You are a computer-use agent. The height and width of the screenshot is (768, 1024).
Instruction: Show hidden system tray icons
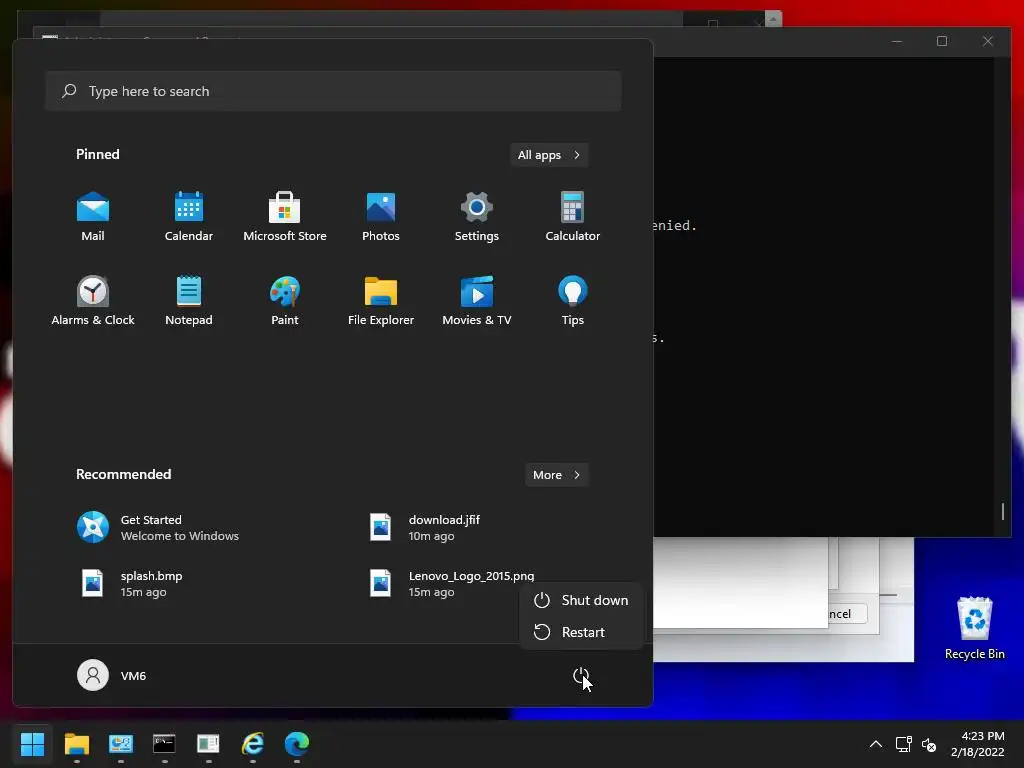[876, 744]
